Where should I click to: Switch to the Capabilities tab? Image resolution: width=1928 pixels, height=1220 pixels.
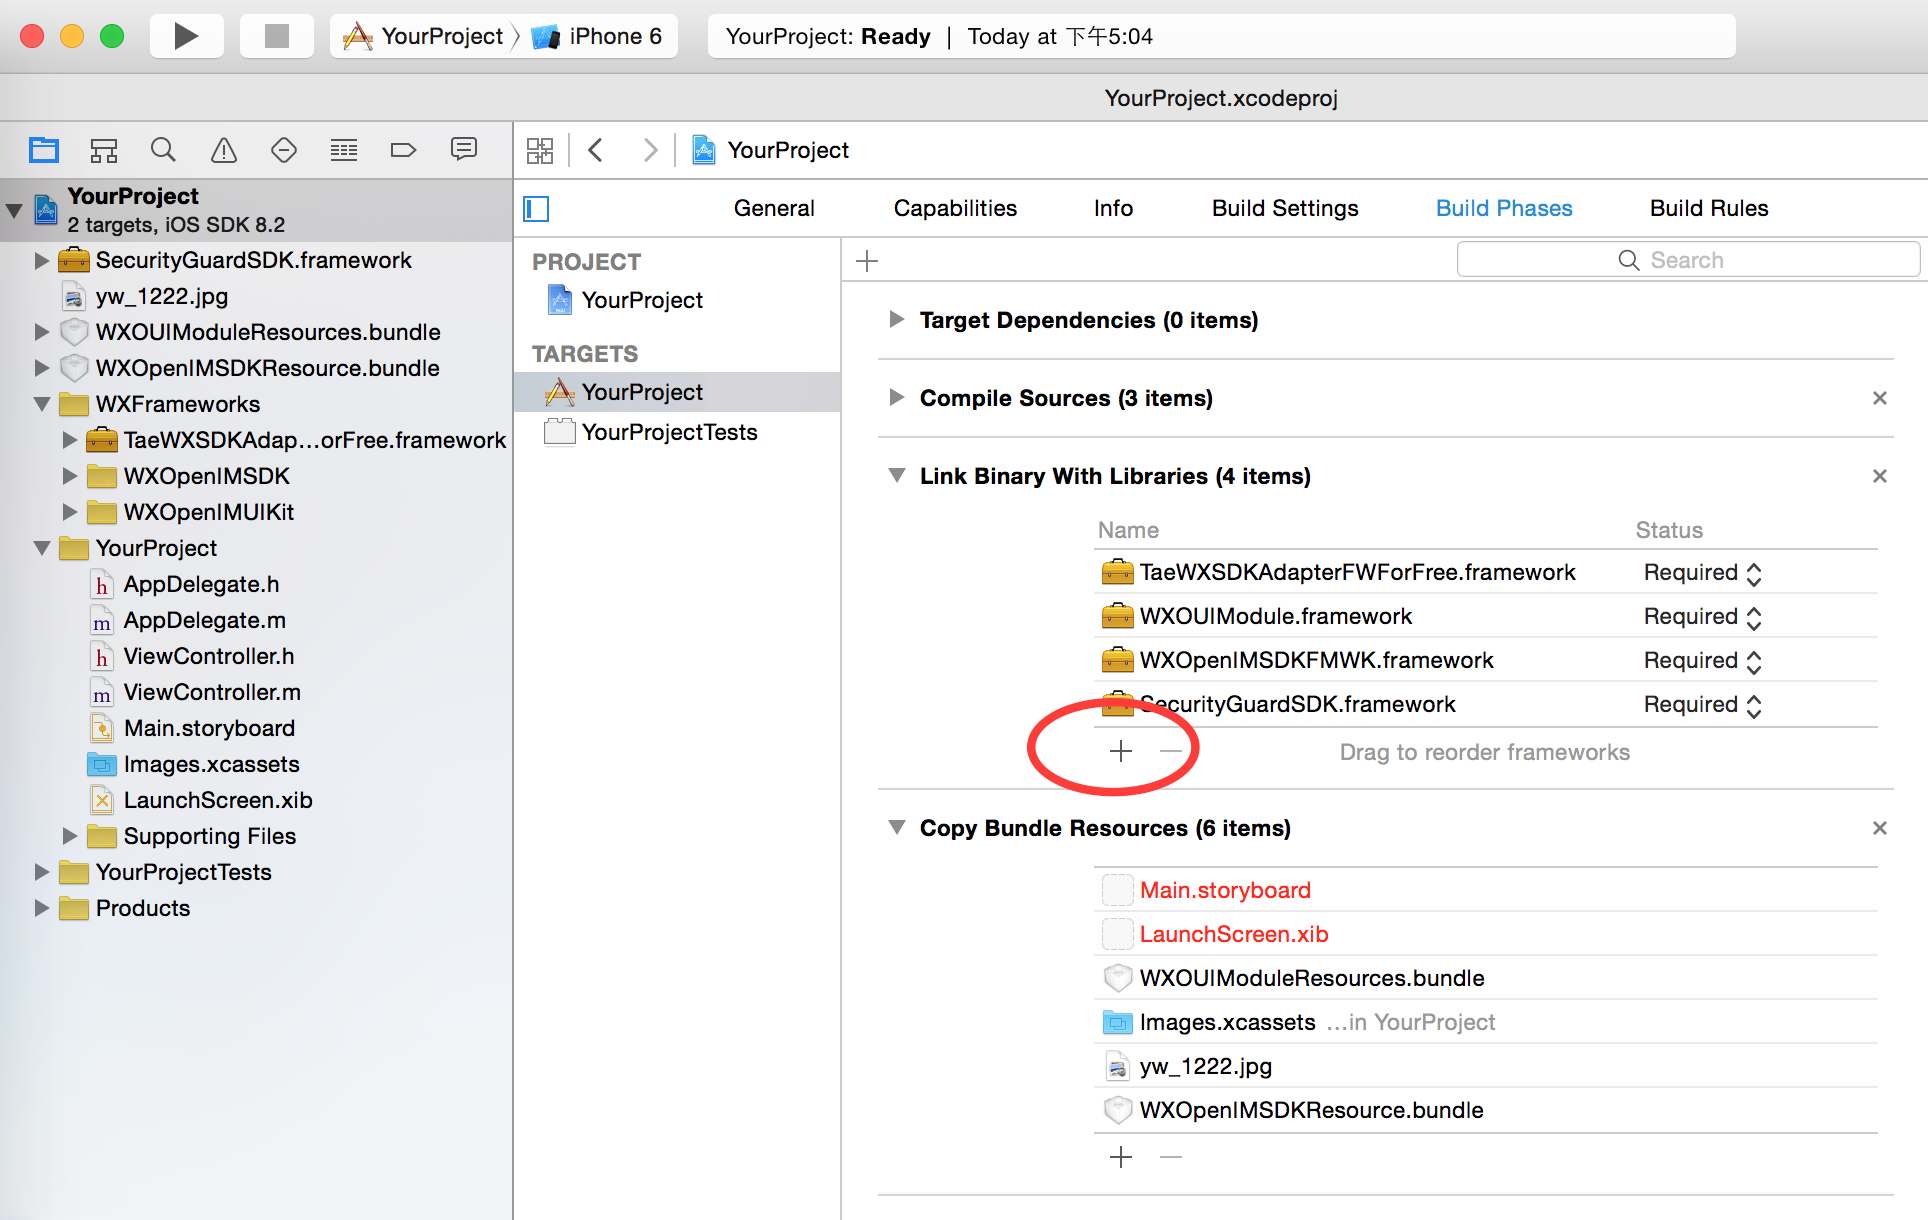tap(955, 209)
